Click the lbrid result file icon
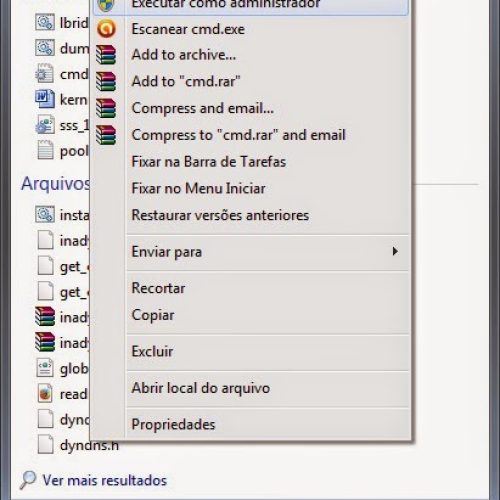 pos(45,23)
